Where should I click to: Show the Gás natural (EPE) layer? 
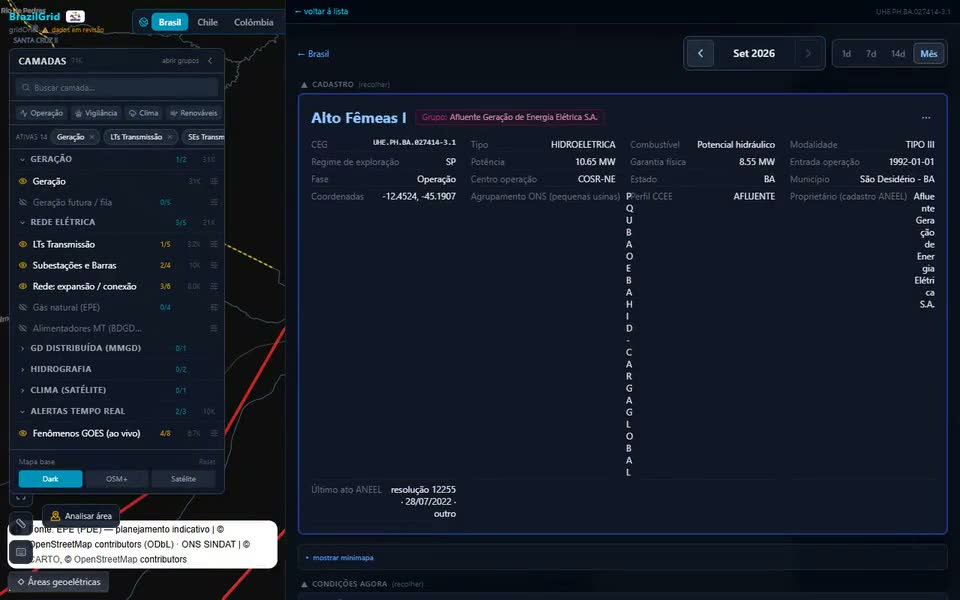pyautogui.click(x=23, y=307)
